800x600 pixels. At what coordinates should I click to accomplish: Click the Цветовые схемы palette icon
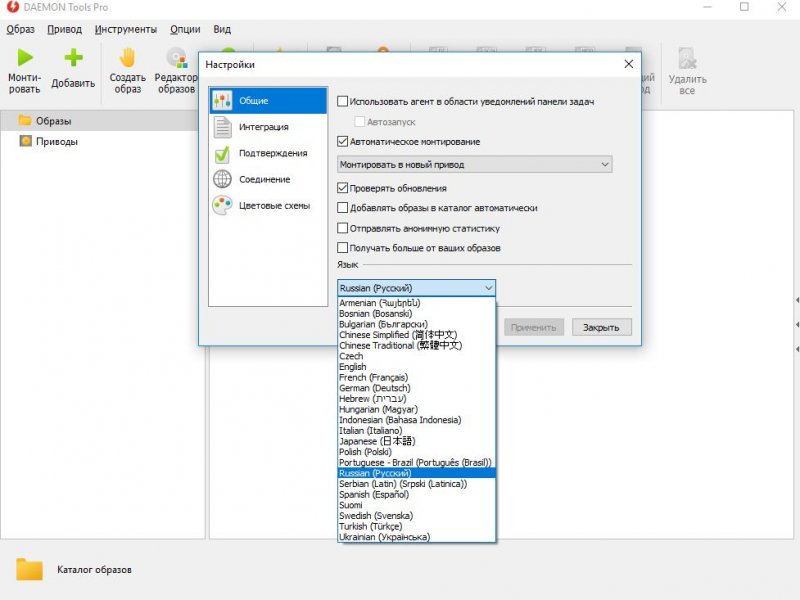[222, 206]
